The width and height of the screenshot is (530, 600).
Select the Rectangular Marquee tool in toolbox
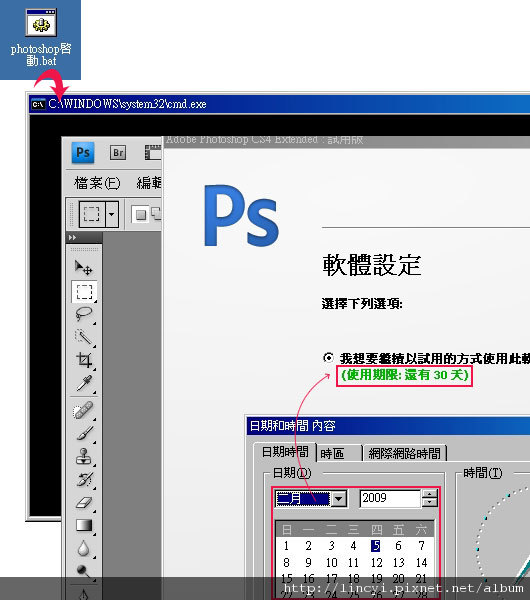84,292
